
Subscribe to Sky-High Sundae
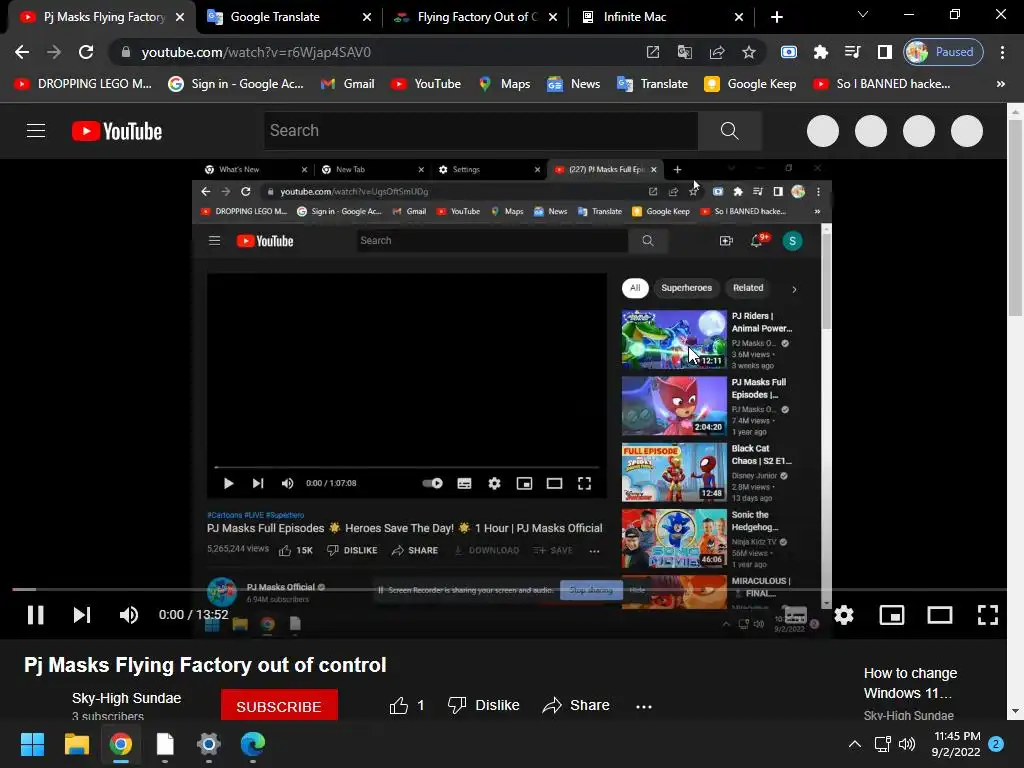279,706
